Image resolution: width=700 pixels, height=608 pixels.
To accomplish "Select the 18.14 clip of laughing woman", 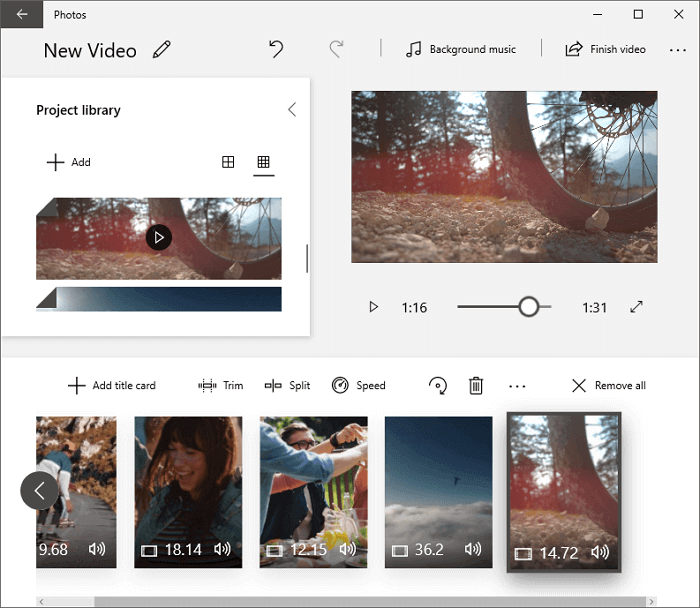I will 188,490.
